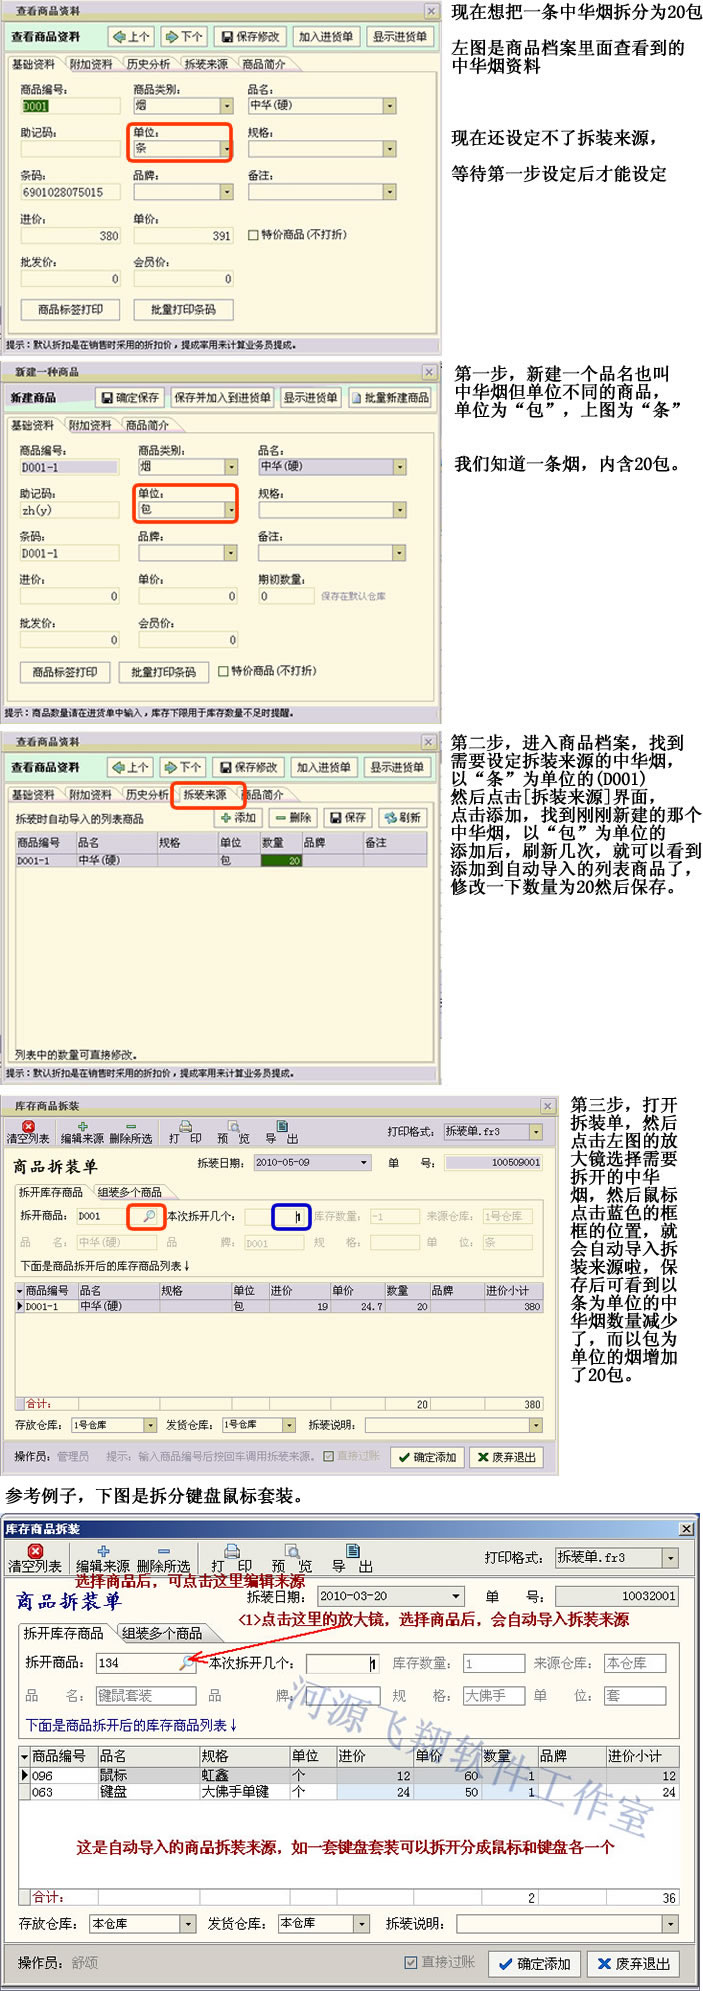The image size is (703, 1991).
Task: Open 单位 dropdown showing 包
Action: 230,510
